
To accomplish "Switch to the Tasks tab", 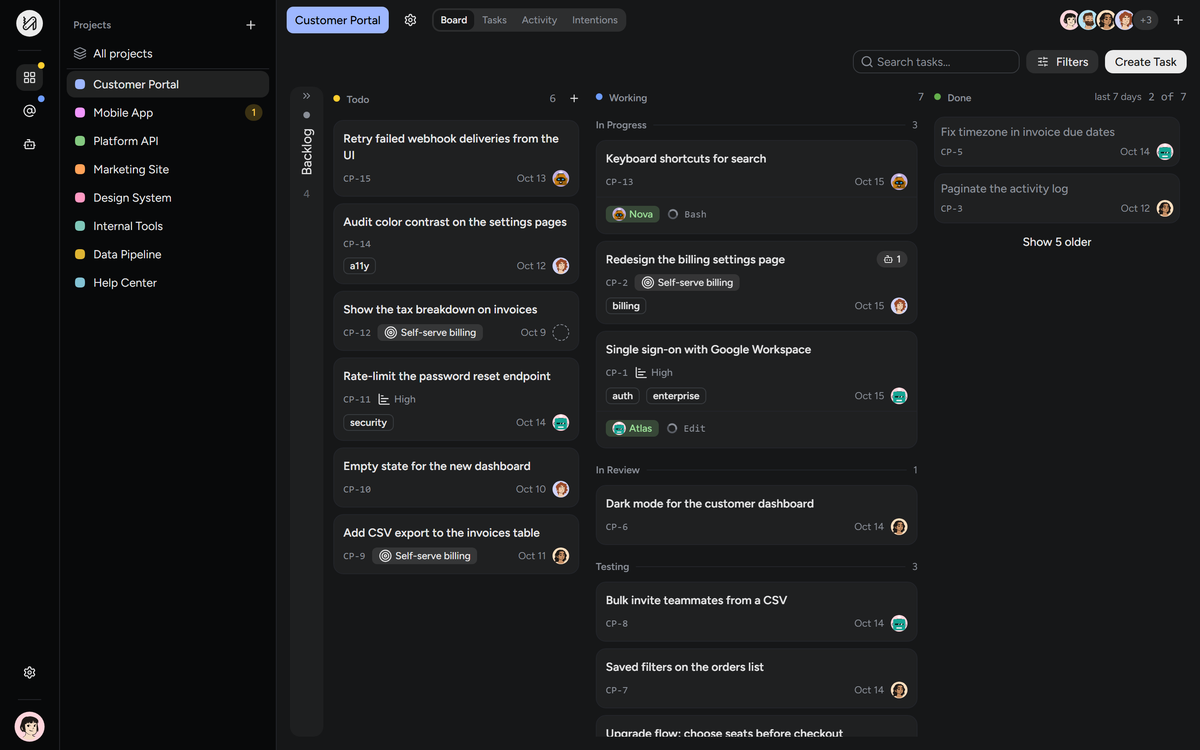I will pyautogui.click(x=494, y=20).
